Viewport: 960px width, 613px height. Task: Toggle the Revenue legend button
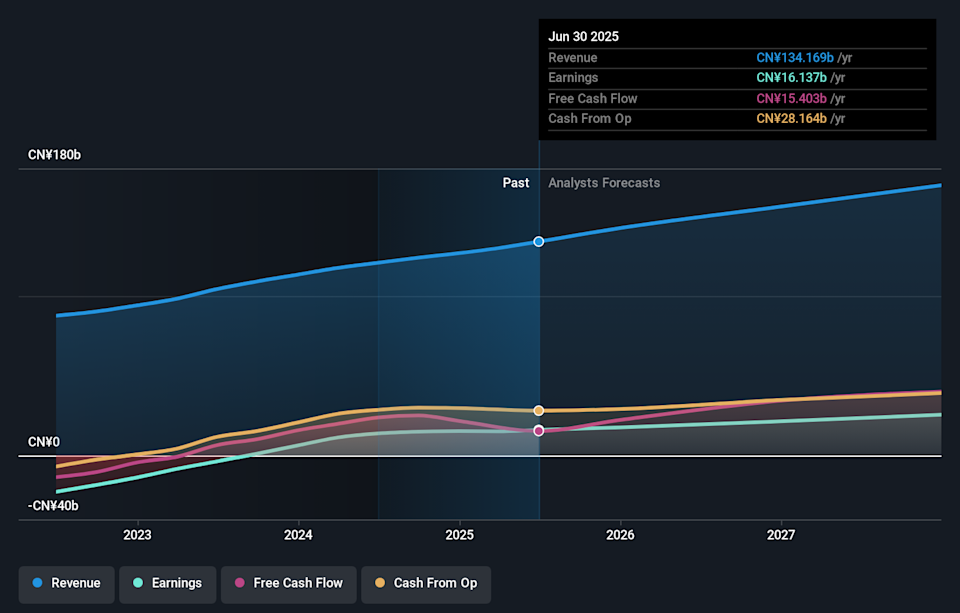[x=66, y=583]
